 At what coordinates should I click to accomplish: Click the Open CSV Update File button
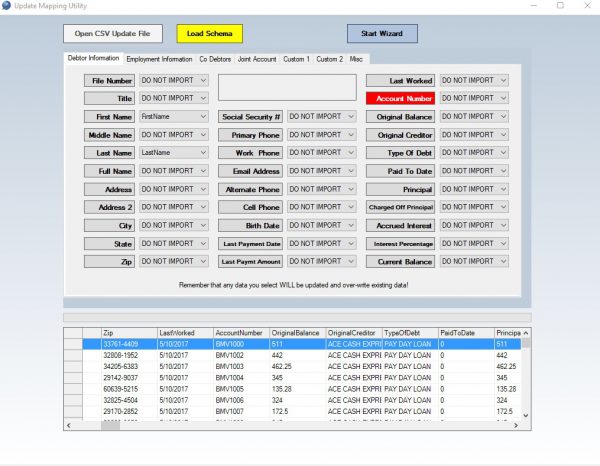pyautogui.click(x=113, y=34)
